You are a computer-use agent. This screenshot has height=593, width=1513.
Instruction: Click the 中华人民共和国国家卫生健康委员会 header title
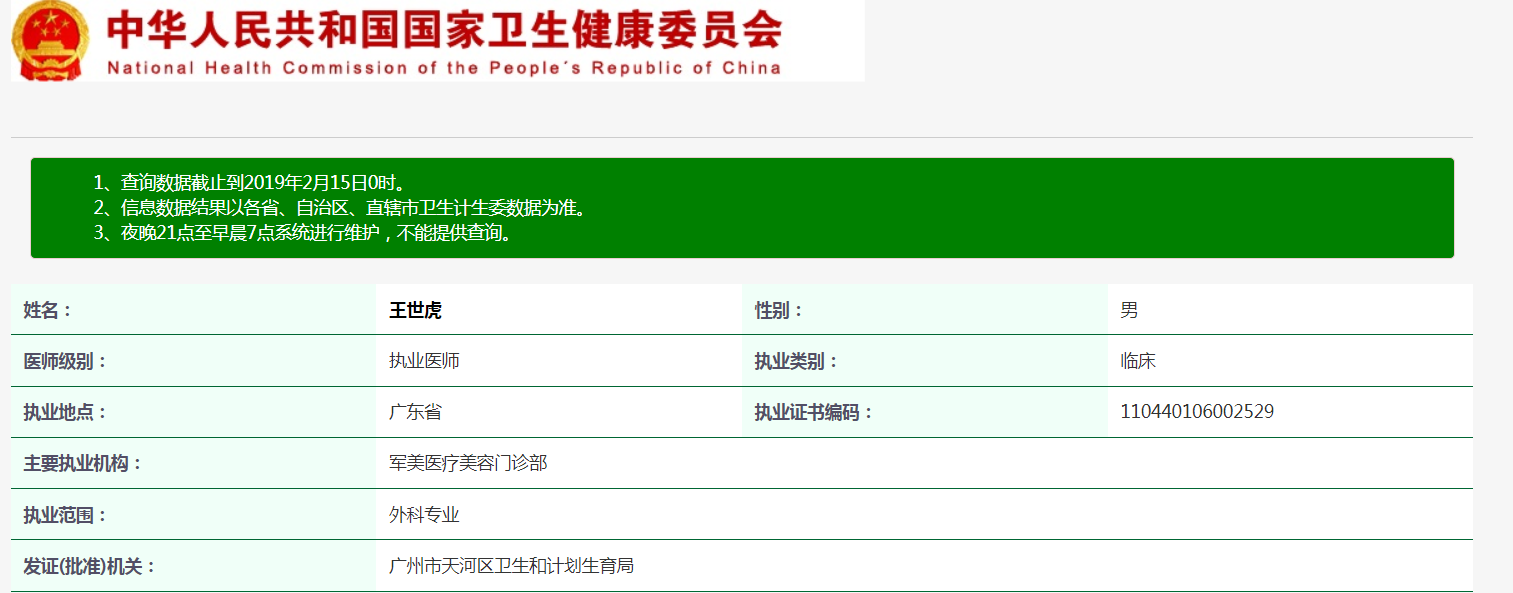[x=444, y=30]
